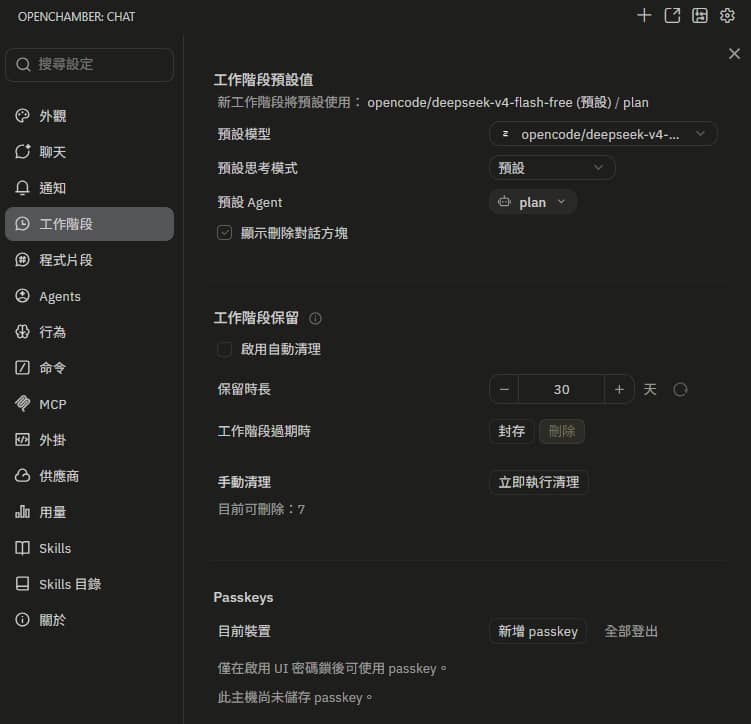Click the 工作階段預設值 heading

click(x=263, y=79)
